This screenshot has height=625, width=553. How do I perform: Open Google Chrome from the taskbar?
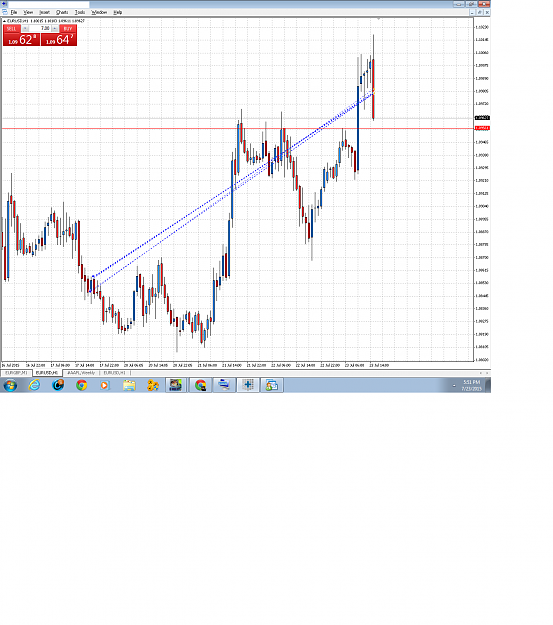(x=82, y=385)
